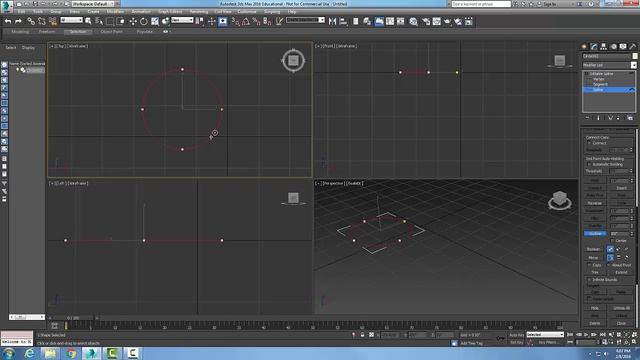
Task: Activate the Select and Rotate tool
Action: pyautogui.click(x=144, y=21)
